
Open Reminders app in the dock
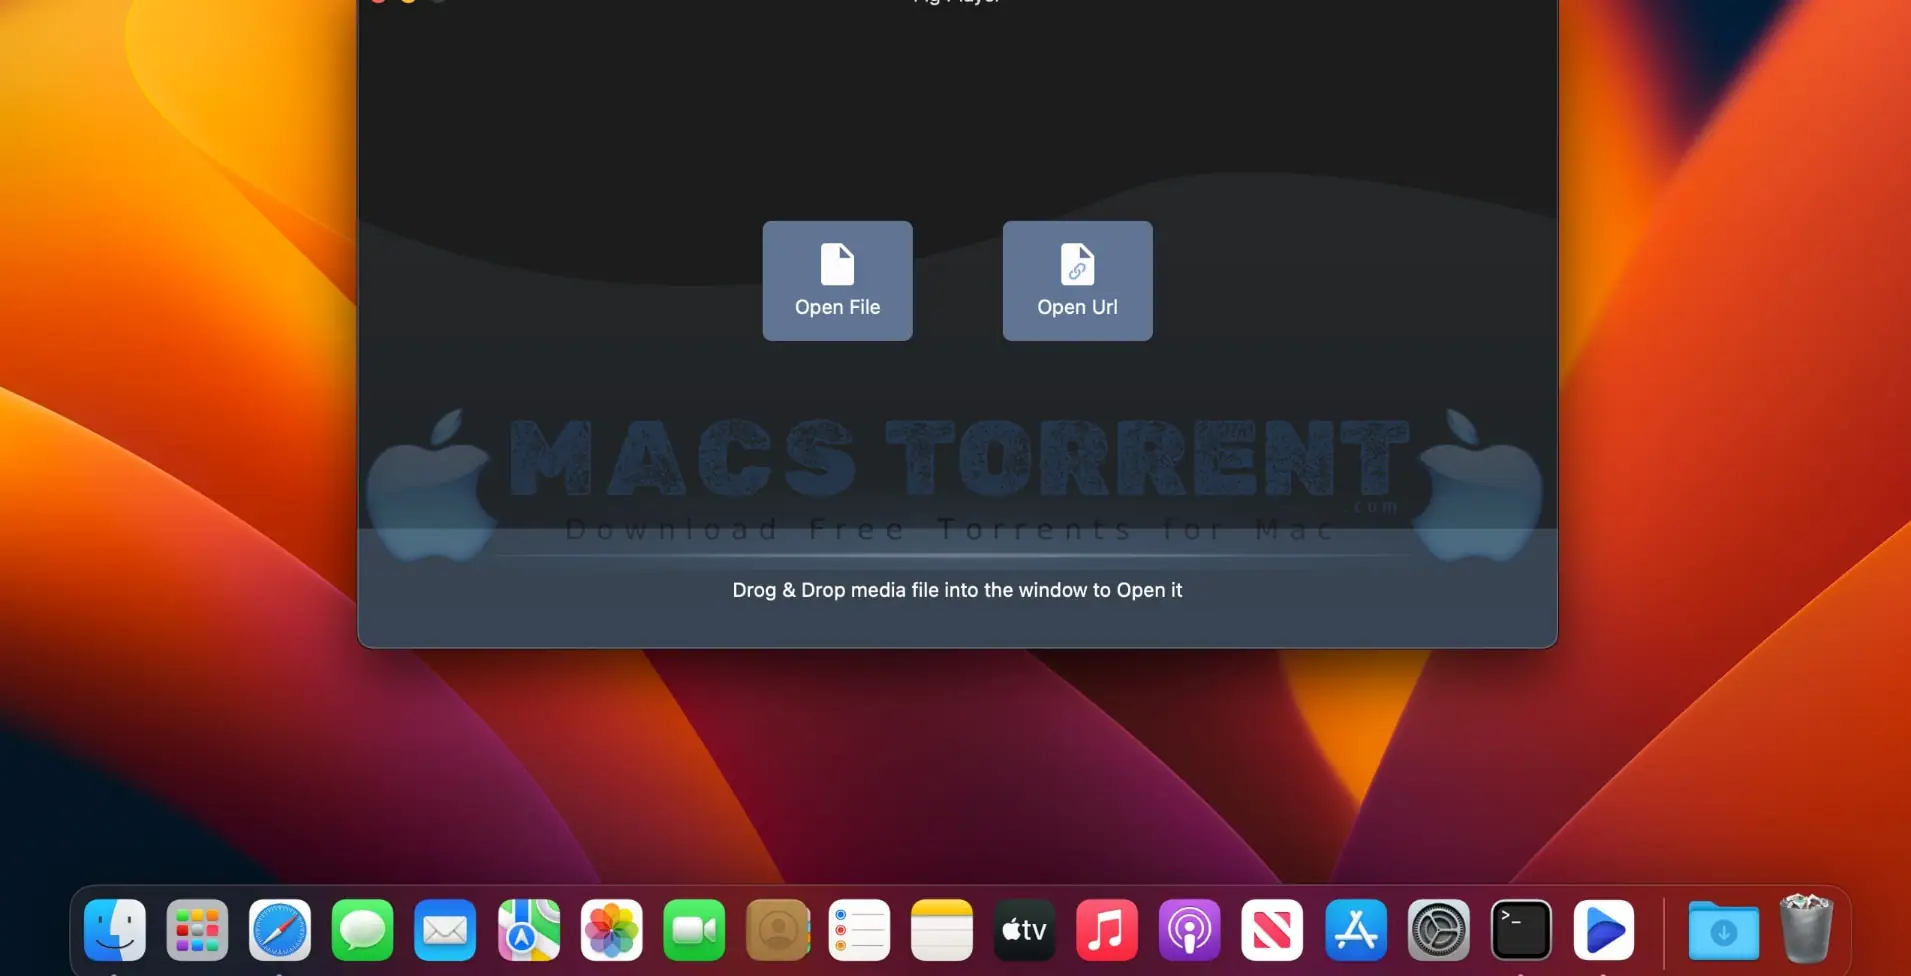(859, 930)
